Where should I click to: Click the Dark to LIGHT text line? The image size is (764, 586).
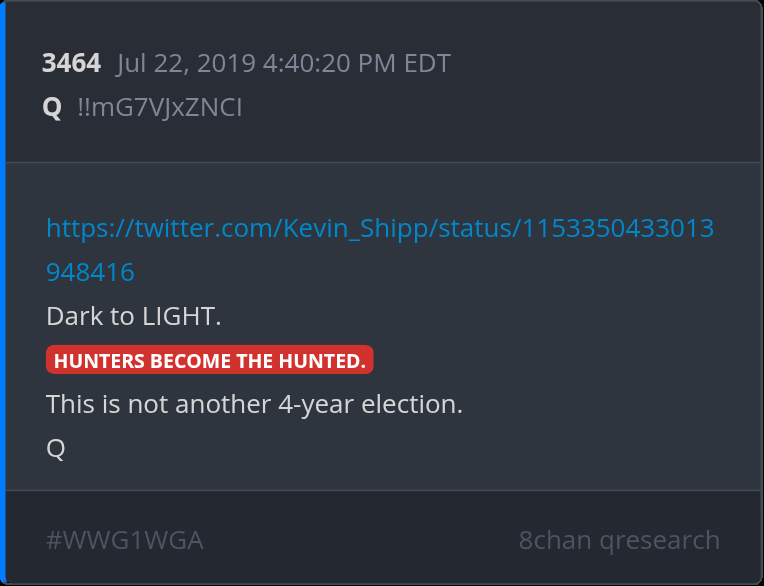pyautogui.click(x=133, y=317)
